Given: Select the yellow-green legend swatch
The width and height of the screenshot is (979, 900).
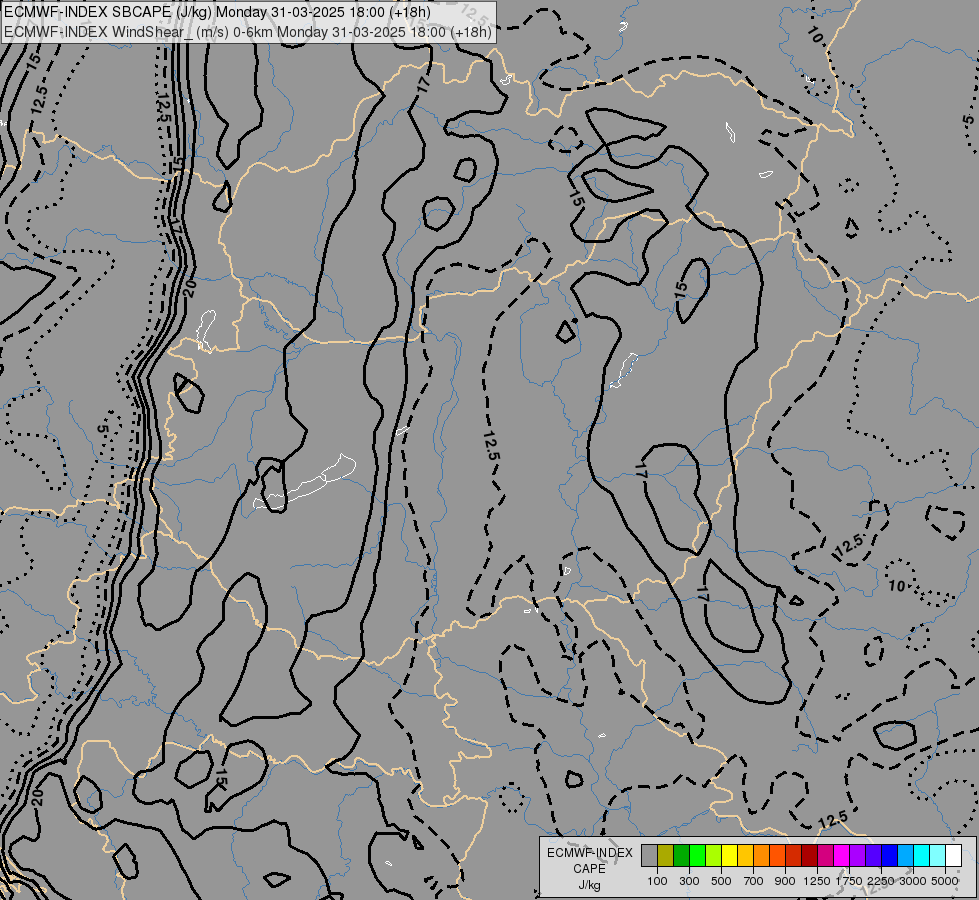Looking at the screenshot, I should 714,855.
